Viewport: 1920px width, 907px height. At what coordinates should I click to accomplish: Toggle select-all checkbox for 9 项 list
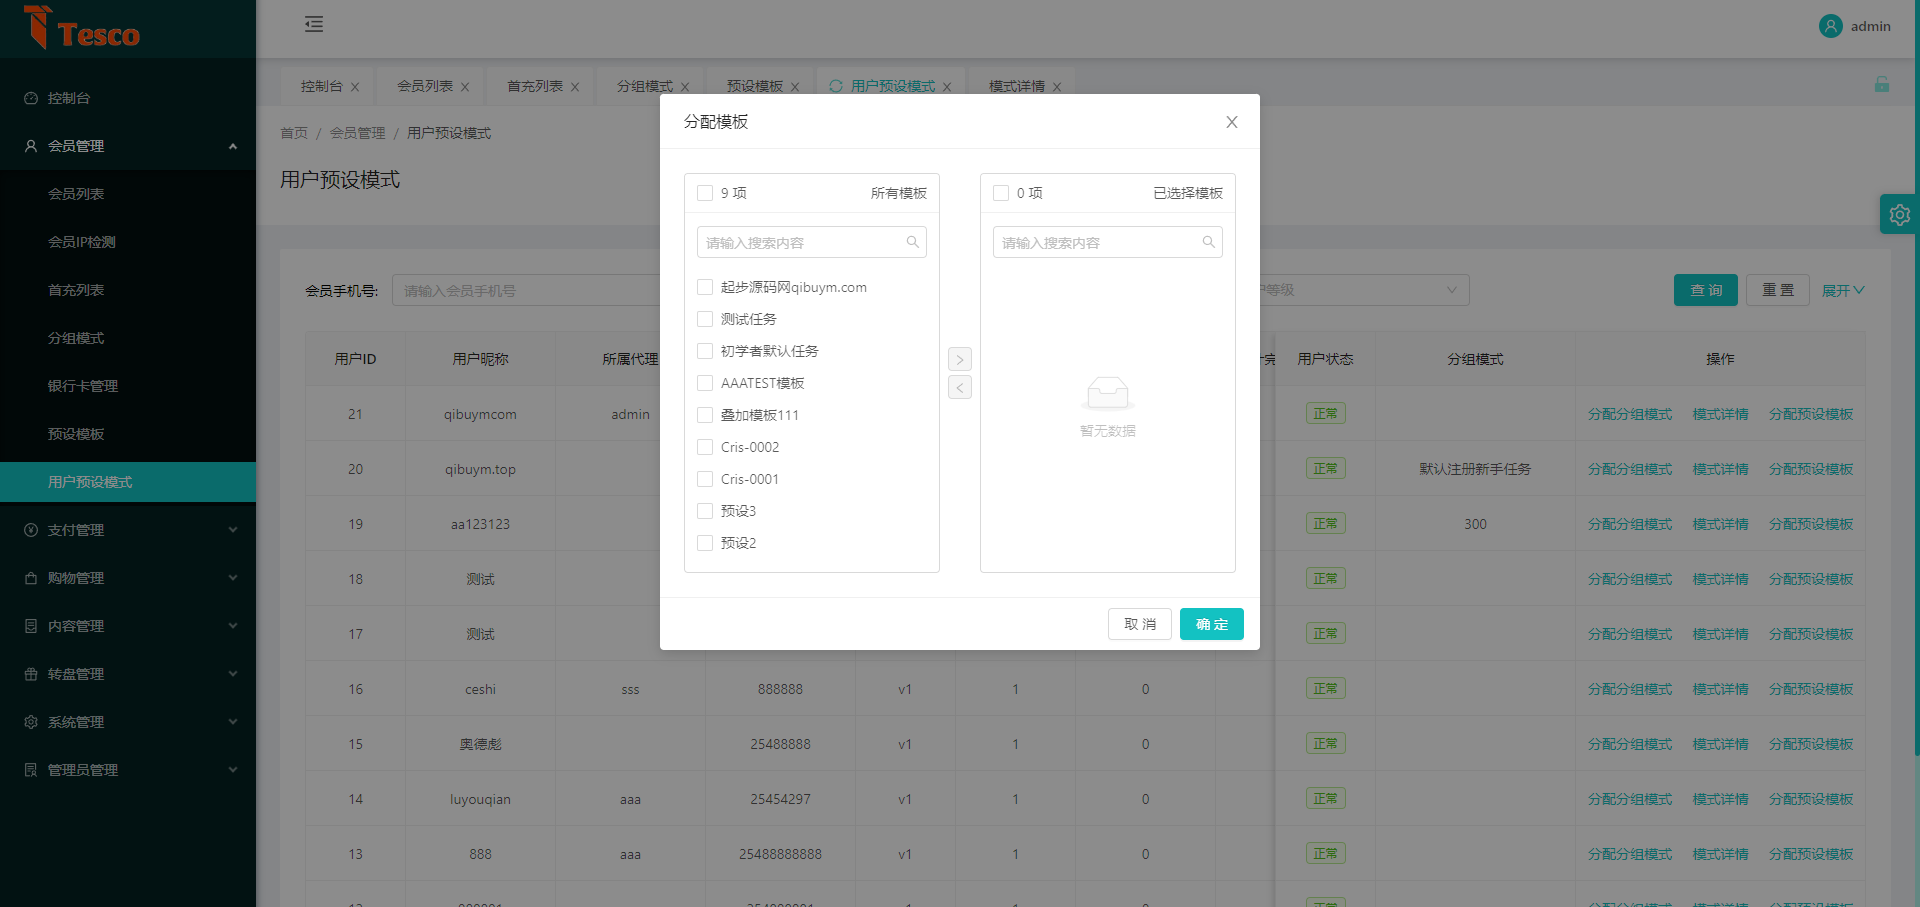(x=705, y=193)
